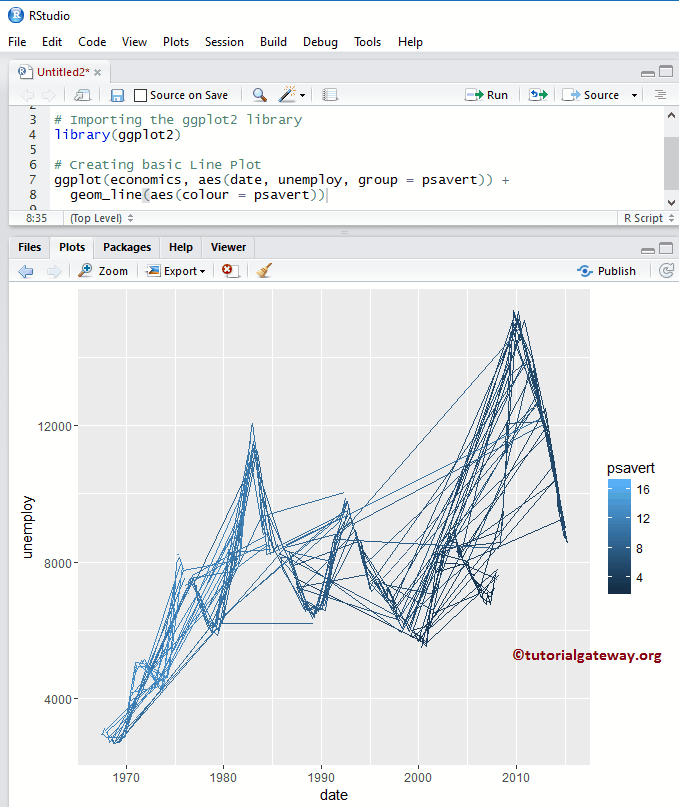Screen dimensions: 679x807
Task: Click the geom_line code on line 8
Action: (x=198, y=195)
